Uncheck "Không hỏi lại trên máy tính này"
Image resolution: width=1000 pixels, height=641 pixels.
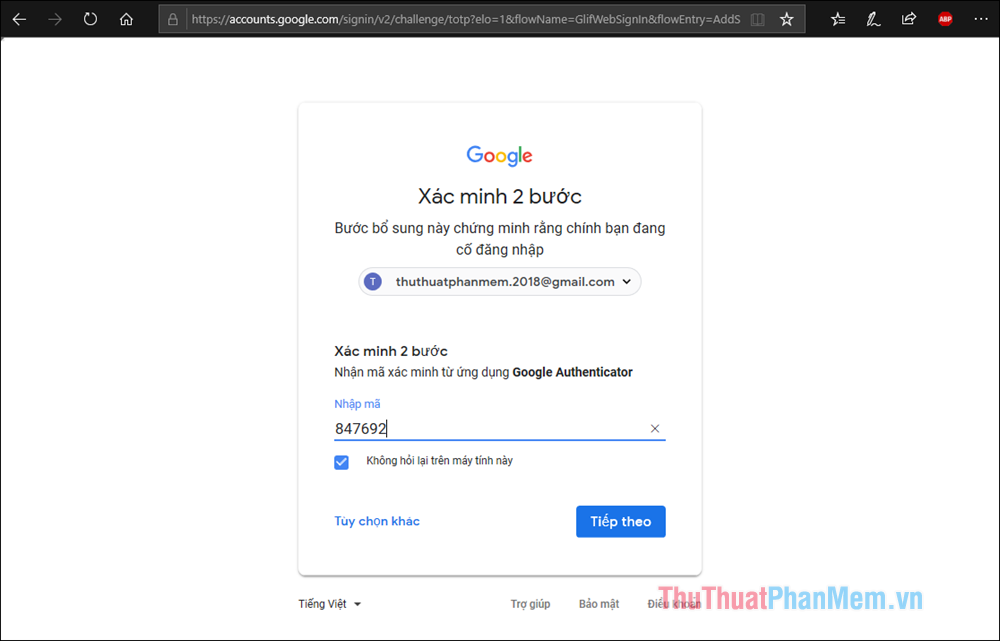coord(341,462)
